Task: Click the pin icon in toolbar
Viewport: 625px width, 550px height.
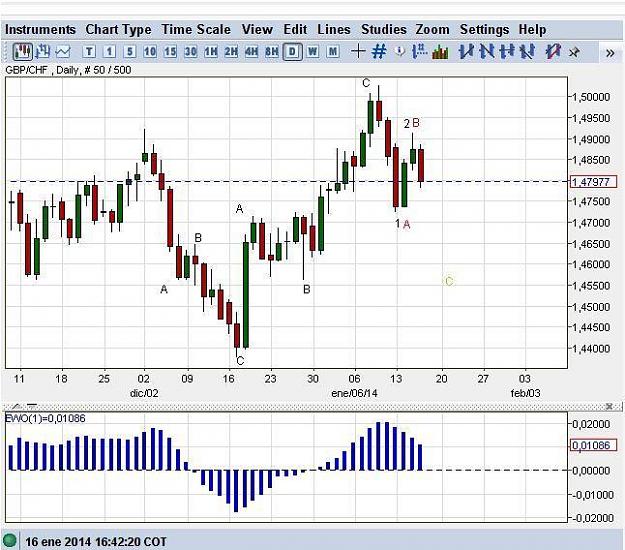Action: [574, 52]
